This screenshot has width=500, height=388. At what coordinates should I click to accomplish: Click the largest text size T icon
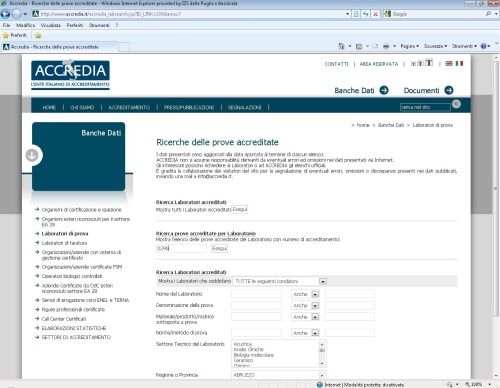(x=429, y=63)
